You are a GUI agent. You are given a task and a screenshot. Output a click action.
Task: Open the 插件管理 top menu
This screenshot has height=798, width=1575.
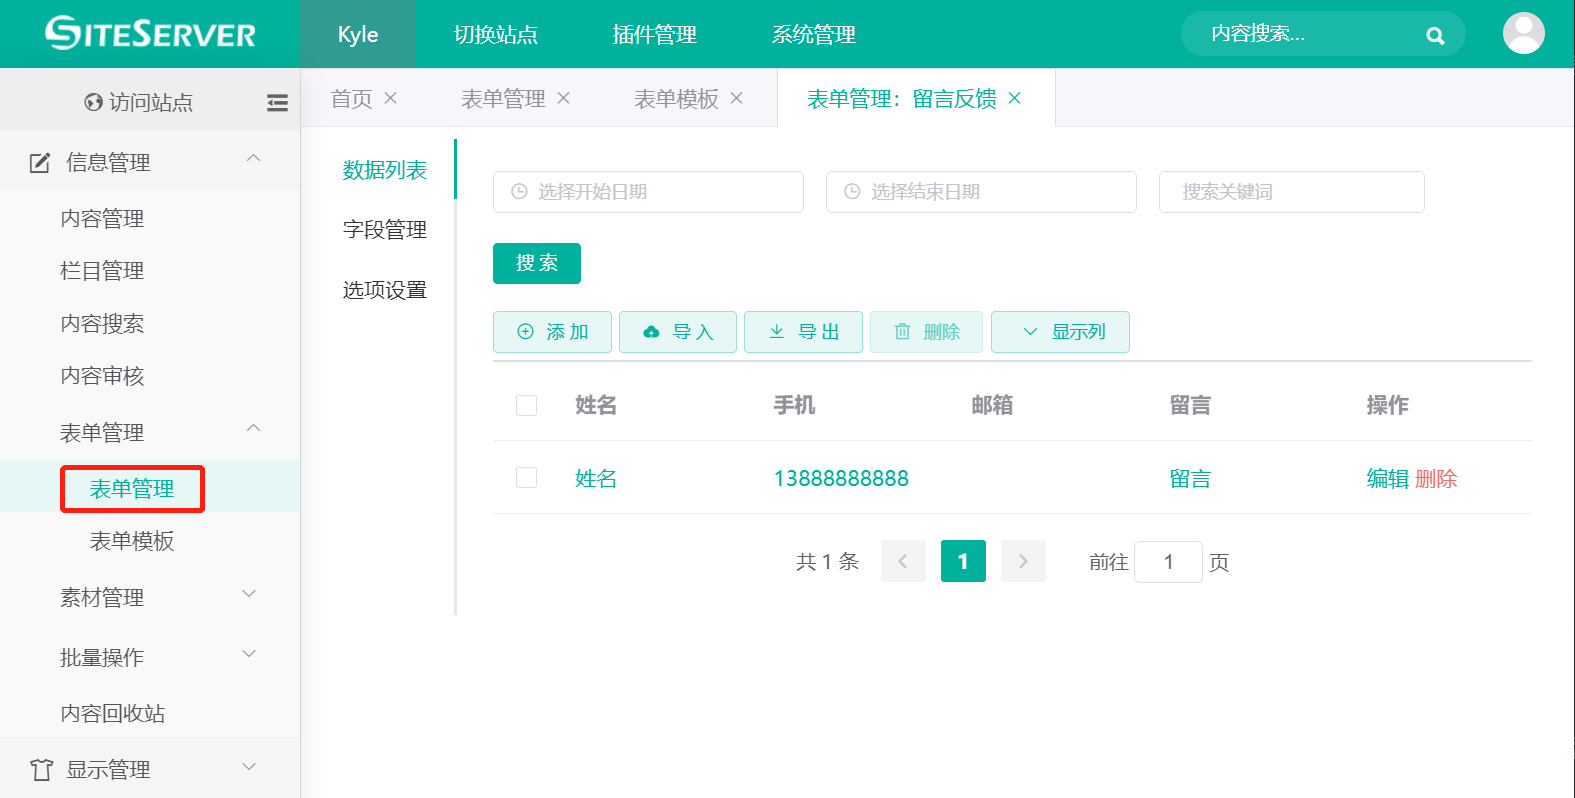(654, 35)
